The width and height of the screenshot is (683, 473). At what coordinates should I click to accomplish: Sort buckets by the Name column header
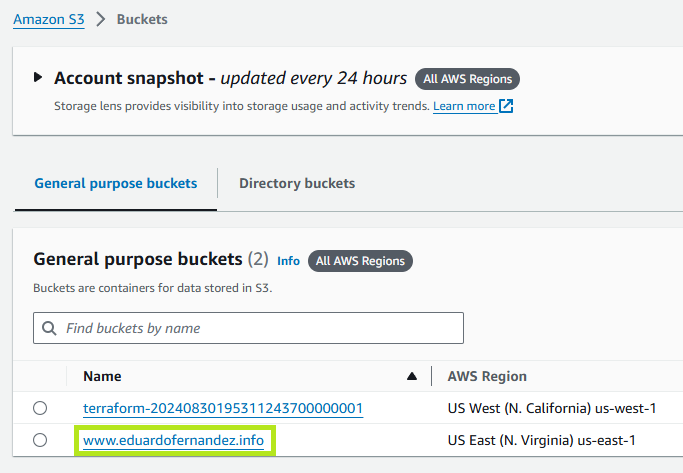coord(102,376)
